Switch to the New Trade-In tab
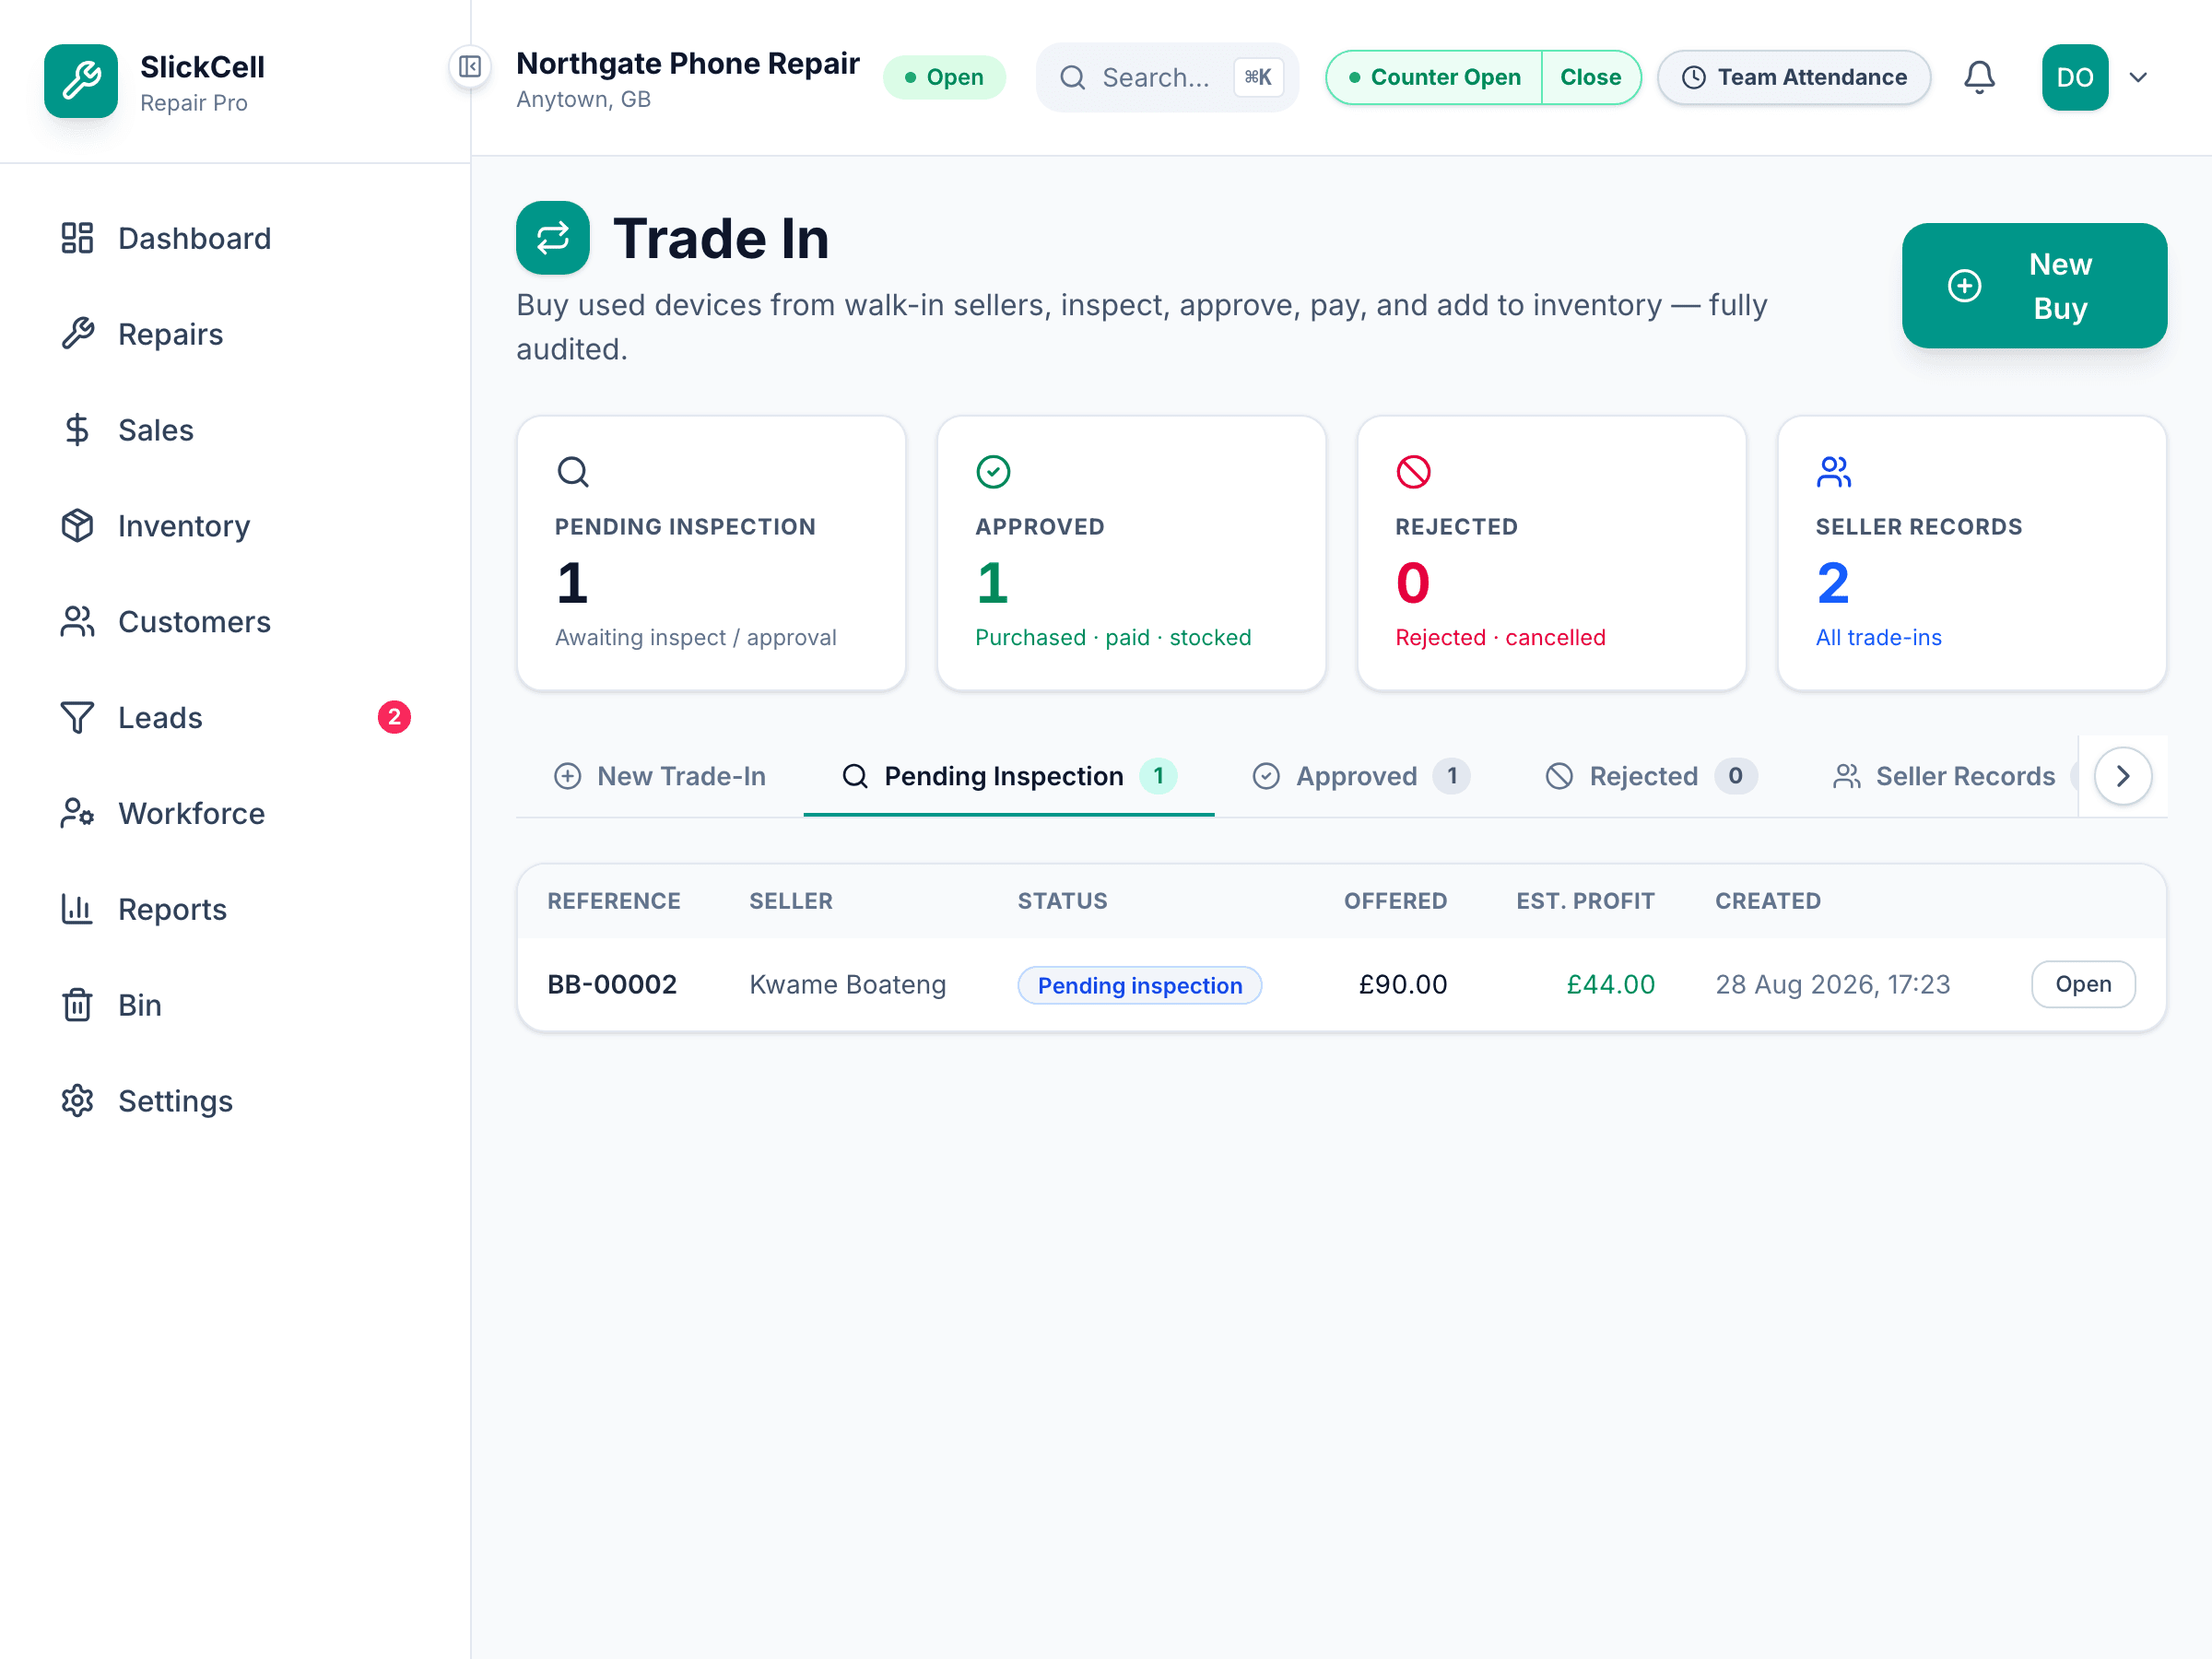Viewport: 2212px width, 1659px height. pyautogui.click(x=660, y=776)
